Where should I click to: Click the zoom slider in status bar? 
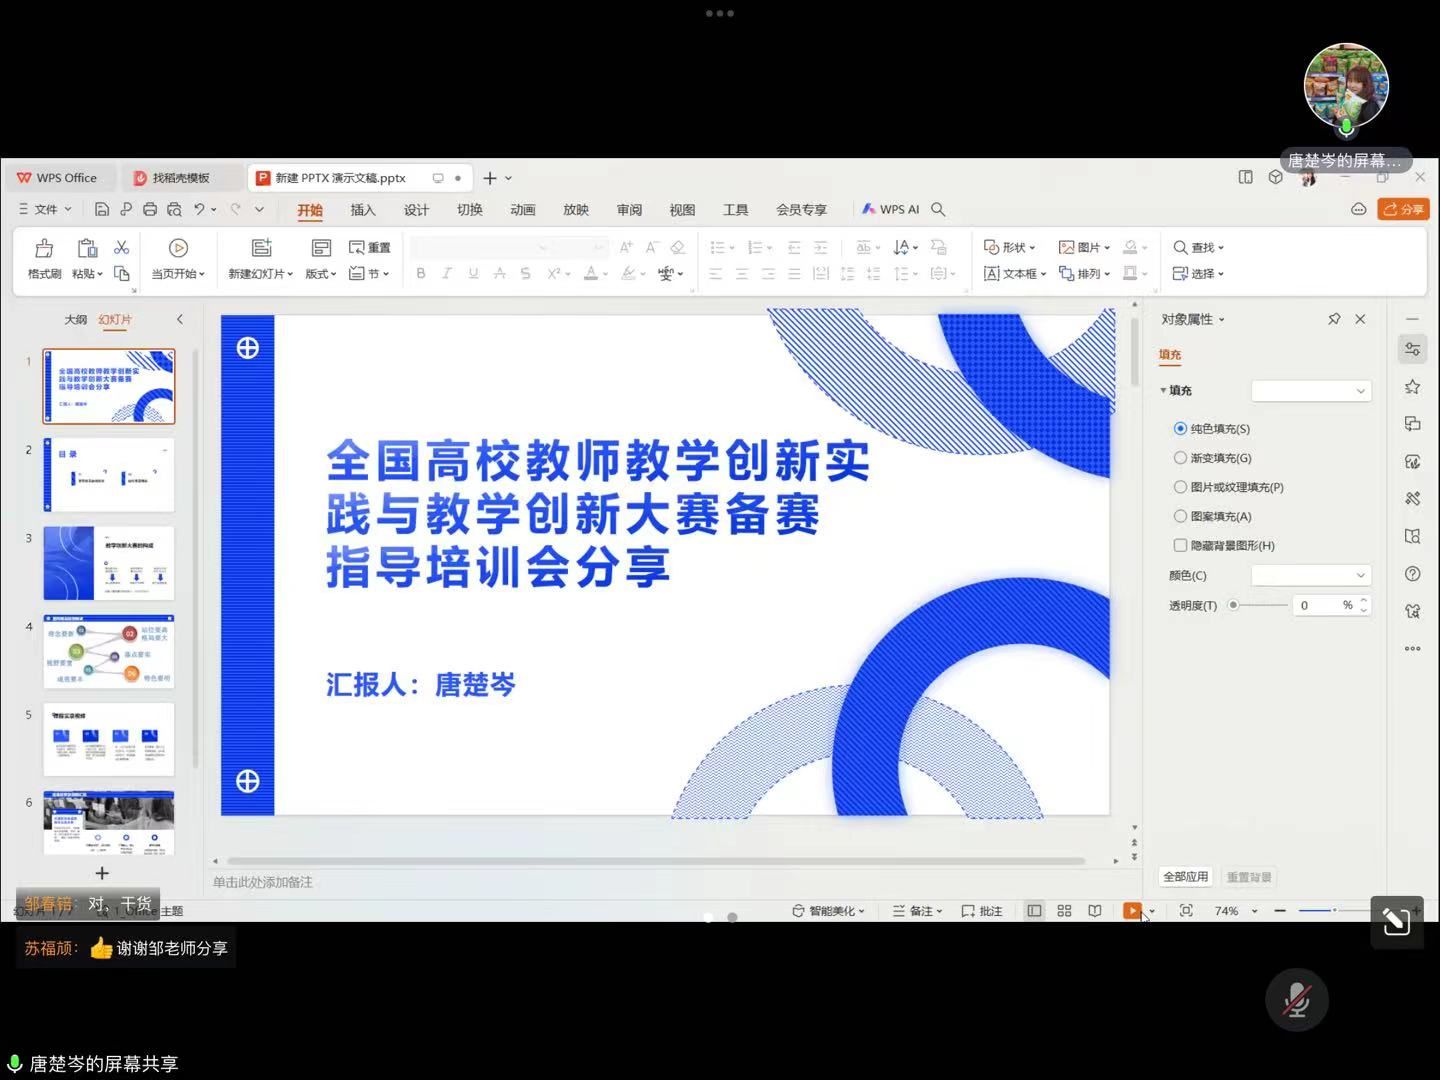point(1333,911)
